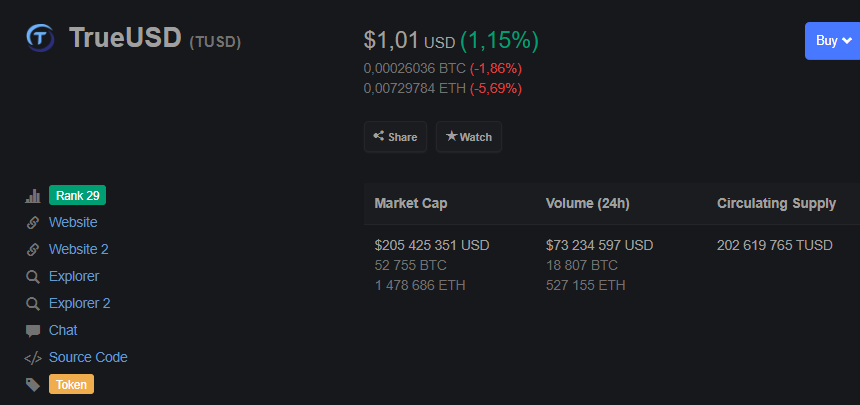Viewport: 860px width, 405px height.
Task: Click the bar chart rank icon
Action: click(33, 196)
